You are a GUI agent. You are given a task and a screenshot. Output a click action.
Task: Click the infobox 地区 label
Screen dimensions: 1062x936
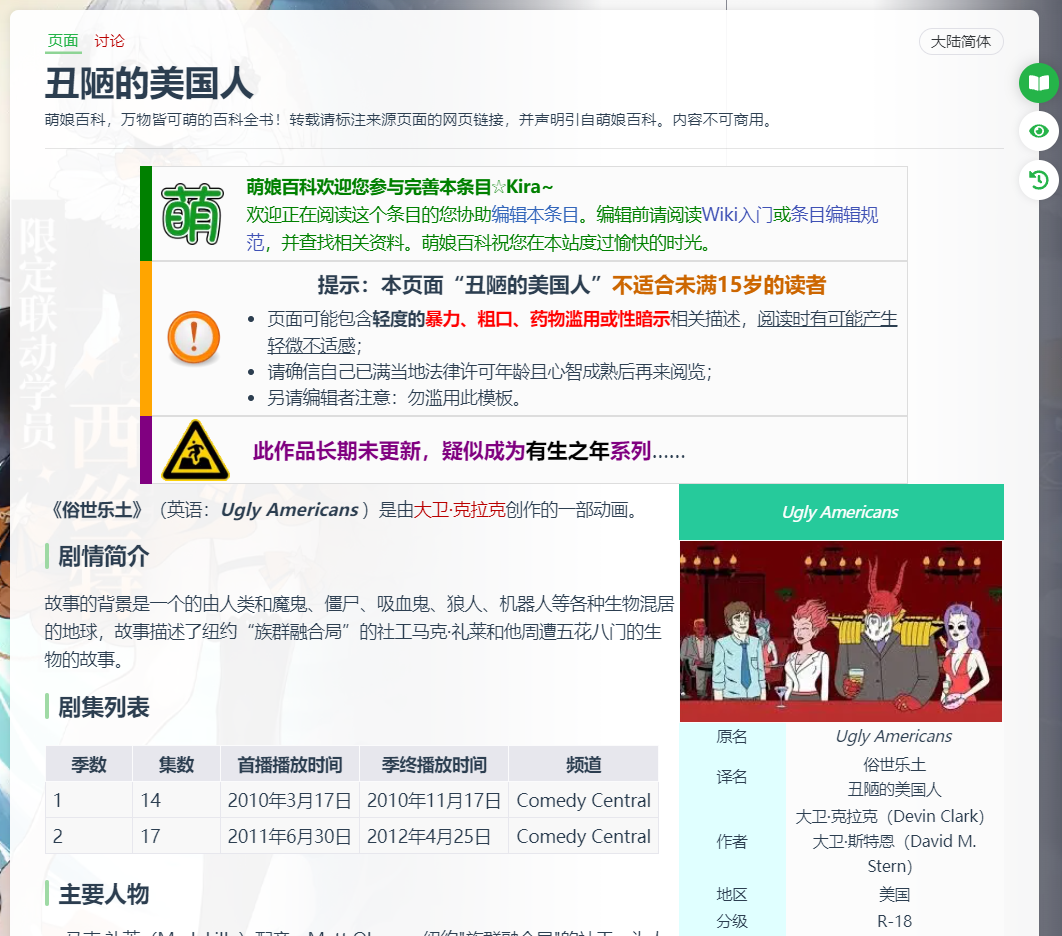coord(731,895)
